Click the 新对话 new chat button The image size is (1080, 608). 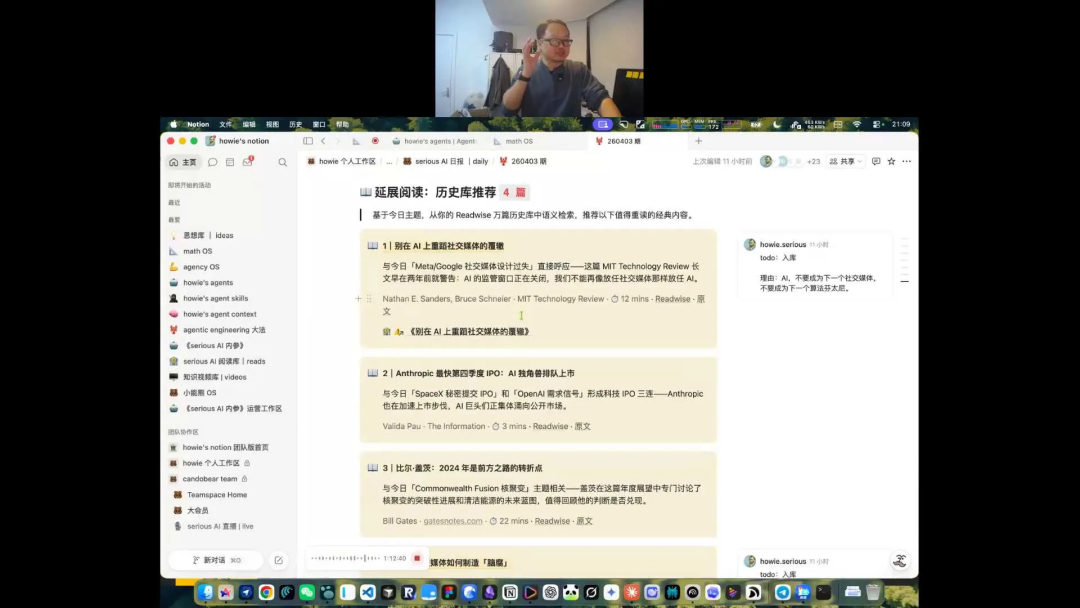[x=216, y=560]
